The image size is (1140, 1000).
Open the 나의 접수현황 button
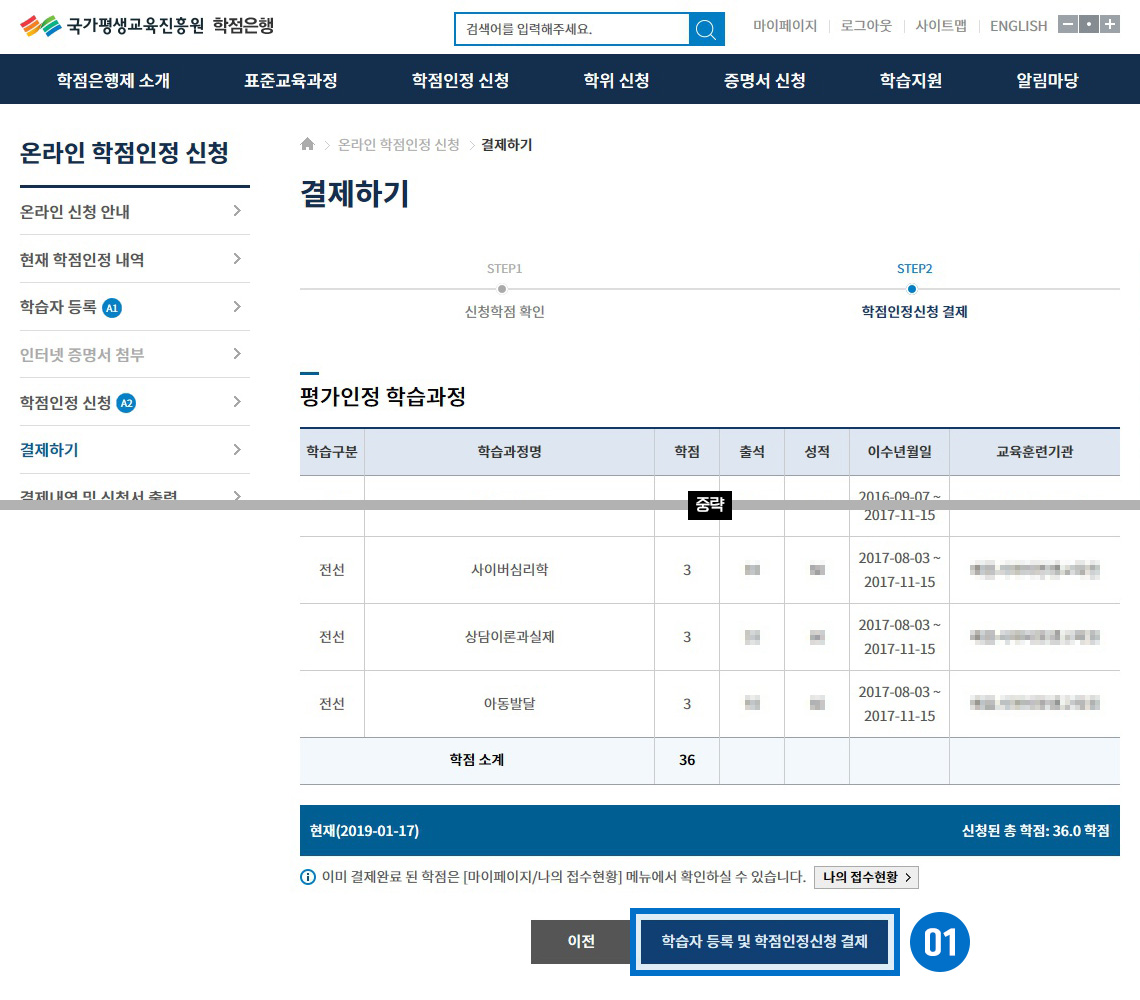[x=865, y=877]
